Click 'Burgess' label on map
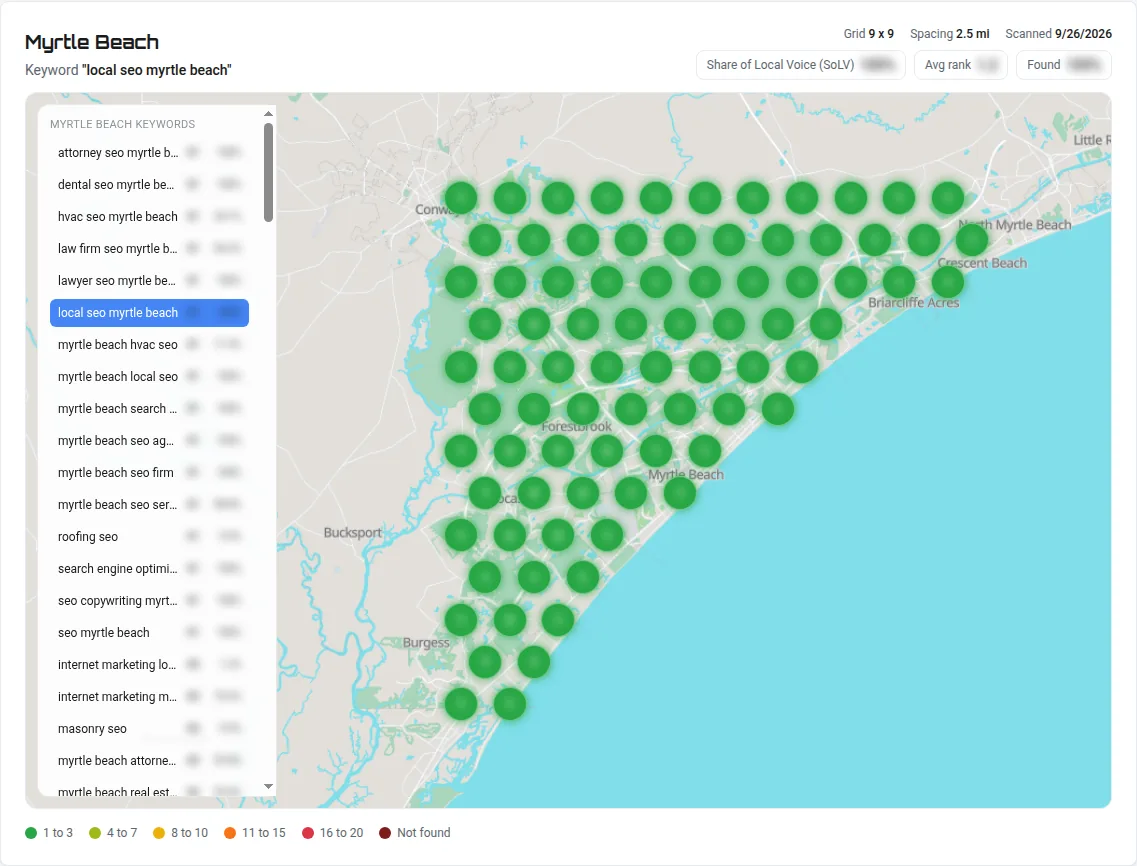This screenshot has width=1137, height=866. coord(426,643)
